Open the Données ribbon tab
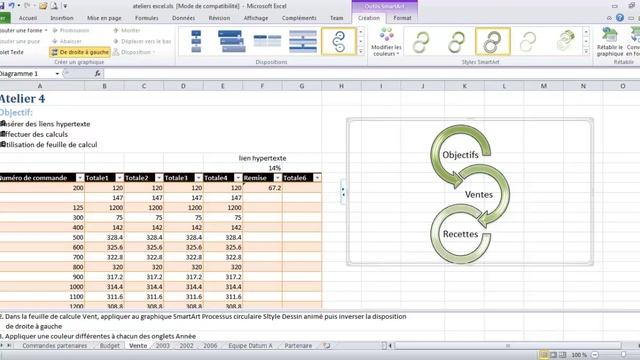 184,18
